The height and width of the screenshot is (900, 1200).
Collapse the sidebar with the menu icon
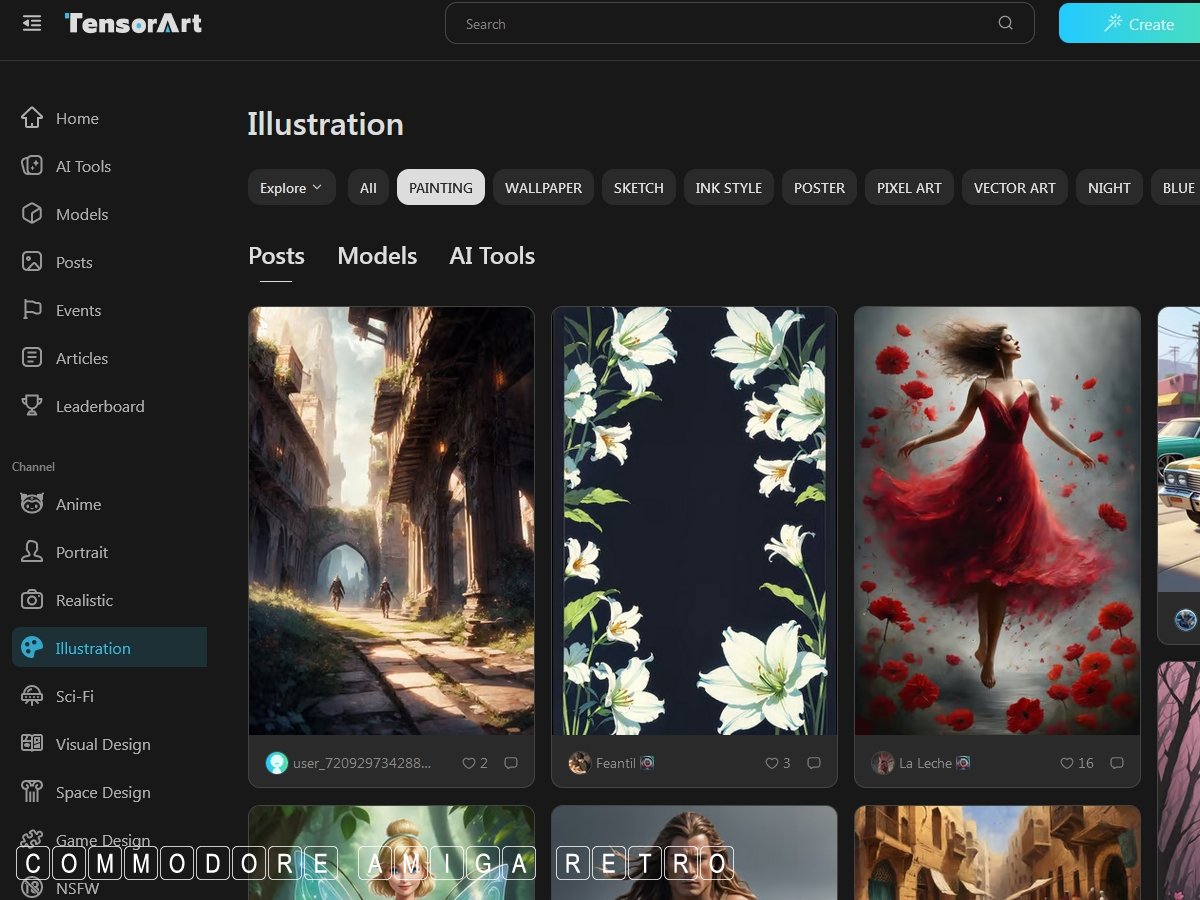coord(32,23)
